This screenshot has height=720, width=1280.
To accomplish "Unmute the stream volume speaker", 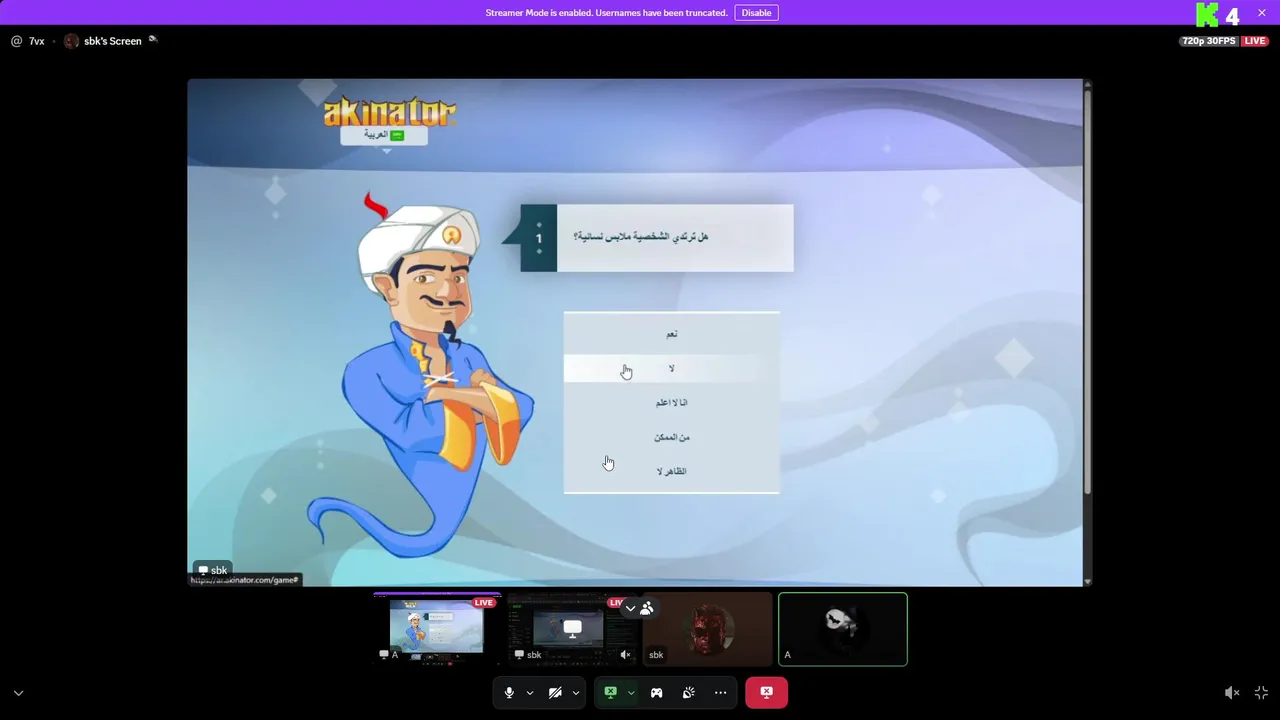I will click(1232, 692).
